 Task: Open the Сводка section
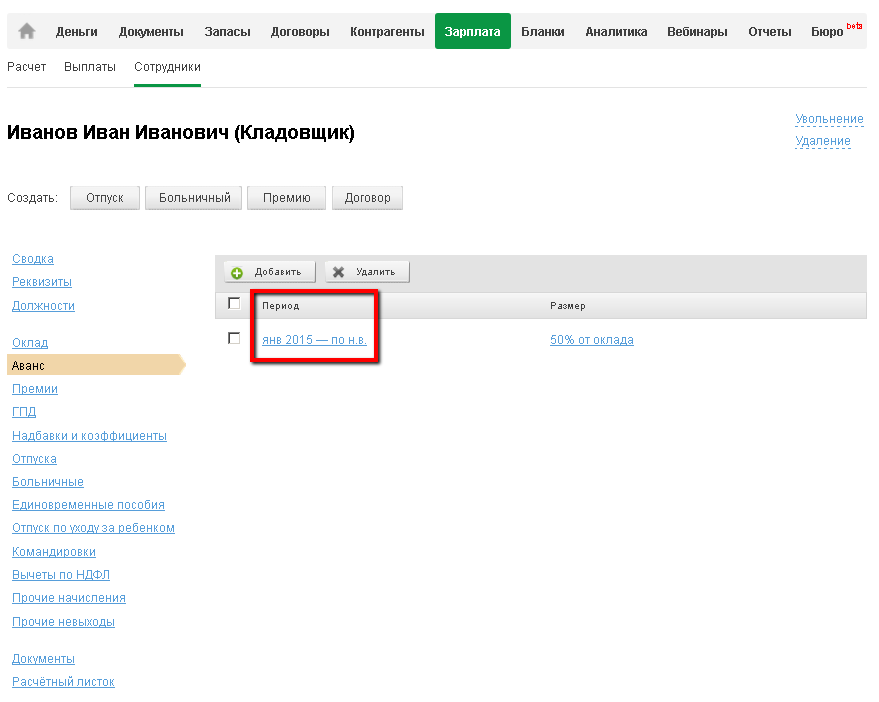click(33, 259)
